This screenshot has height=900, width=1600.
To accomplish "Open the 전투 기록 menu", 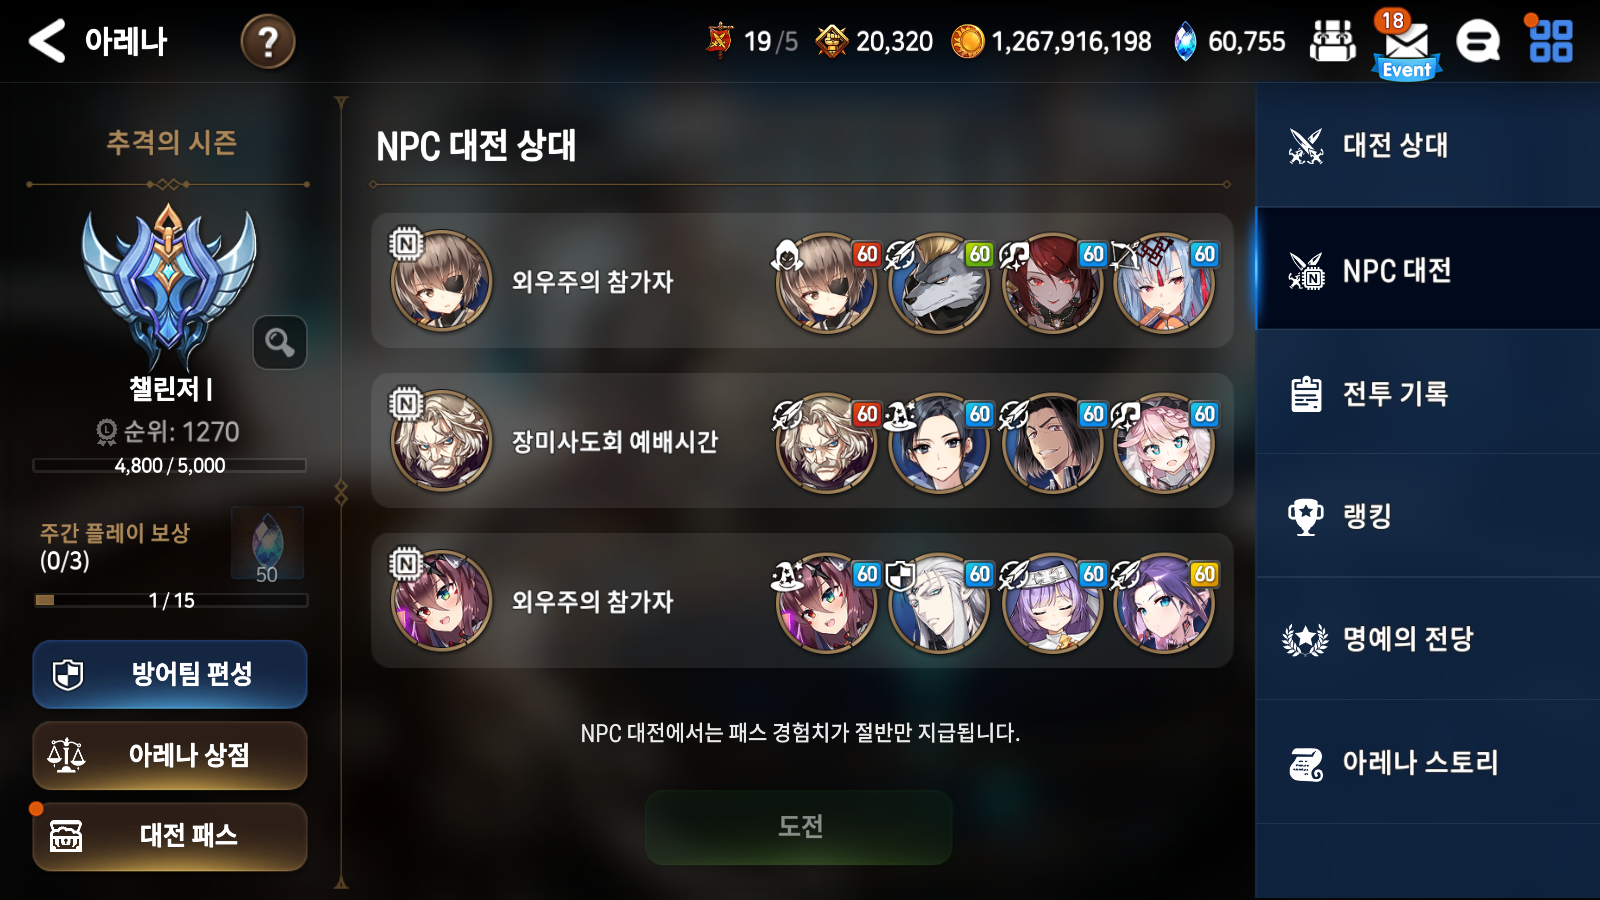I will 1428,393.
